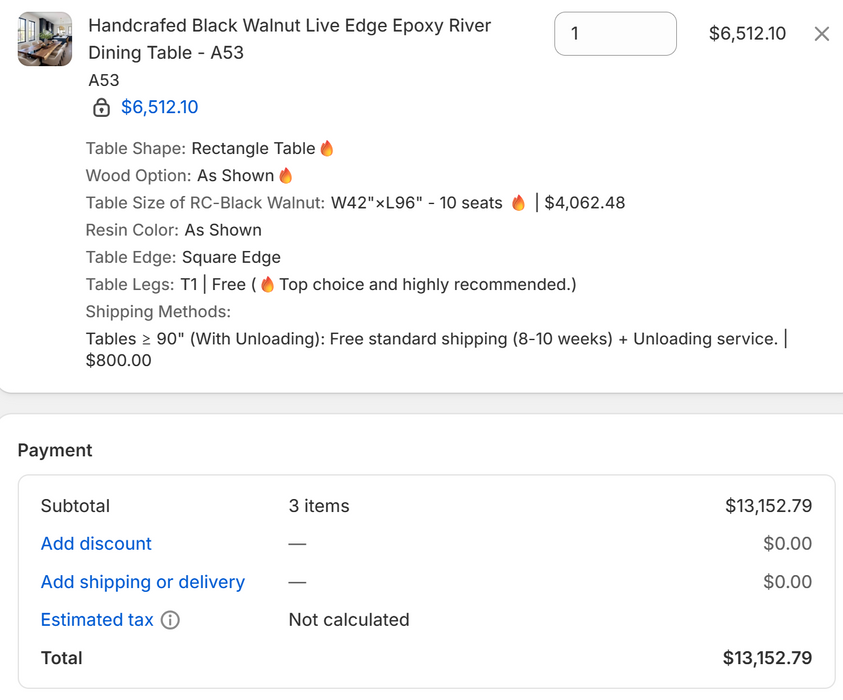Click the fire icon before Top choice text

click(267, 285)
